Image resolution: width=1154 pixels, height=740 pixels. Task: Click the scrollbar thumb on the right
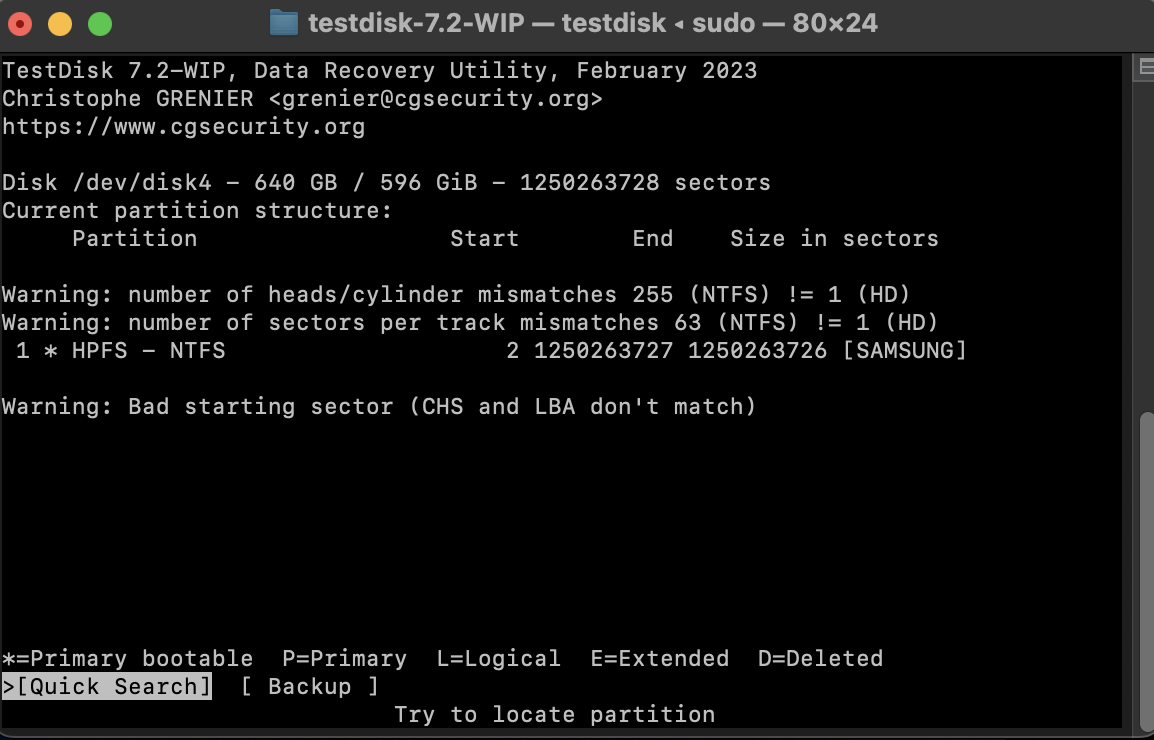(x=1146, y=571)
